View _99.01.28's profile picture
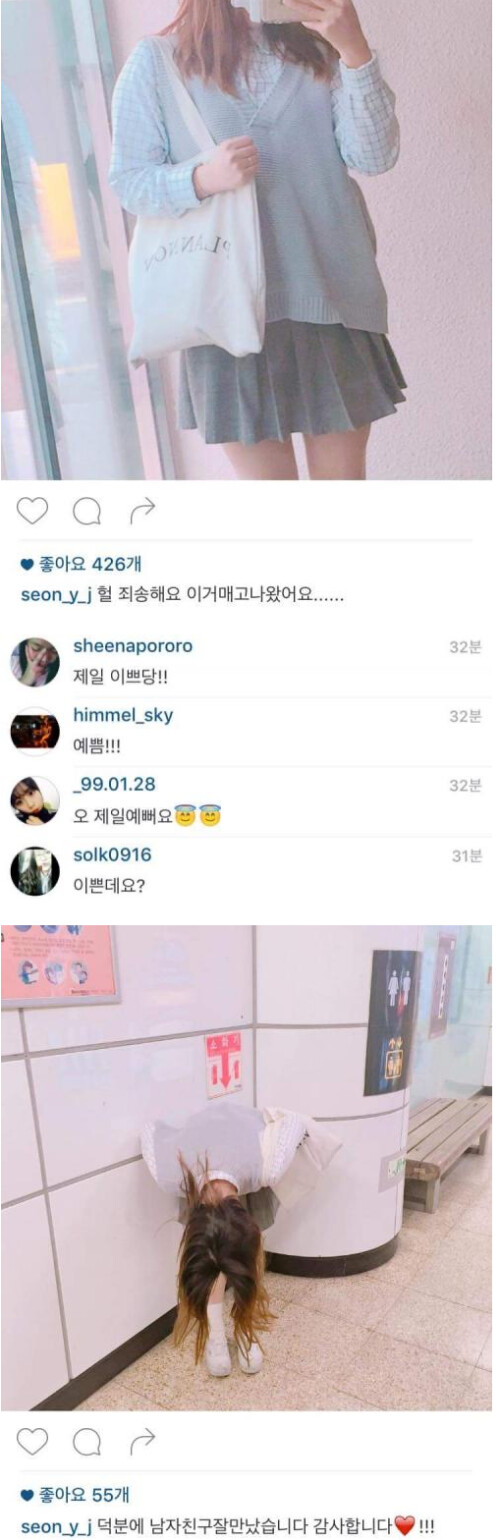Screen dimensions: 500x1540 point(35,800)
